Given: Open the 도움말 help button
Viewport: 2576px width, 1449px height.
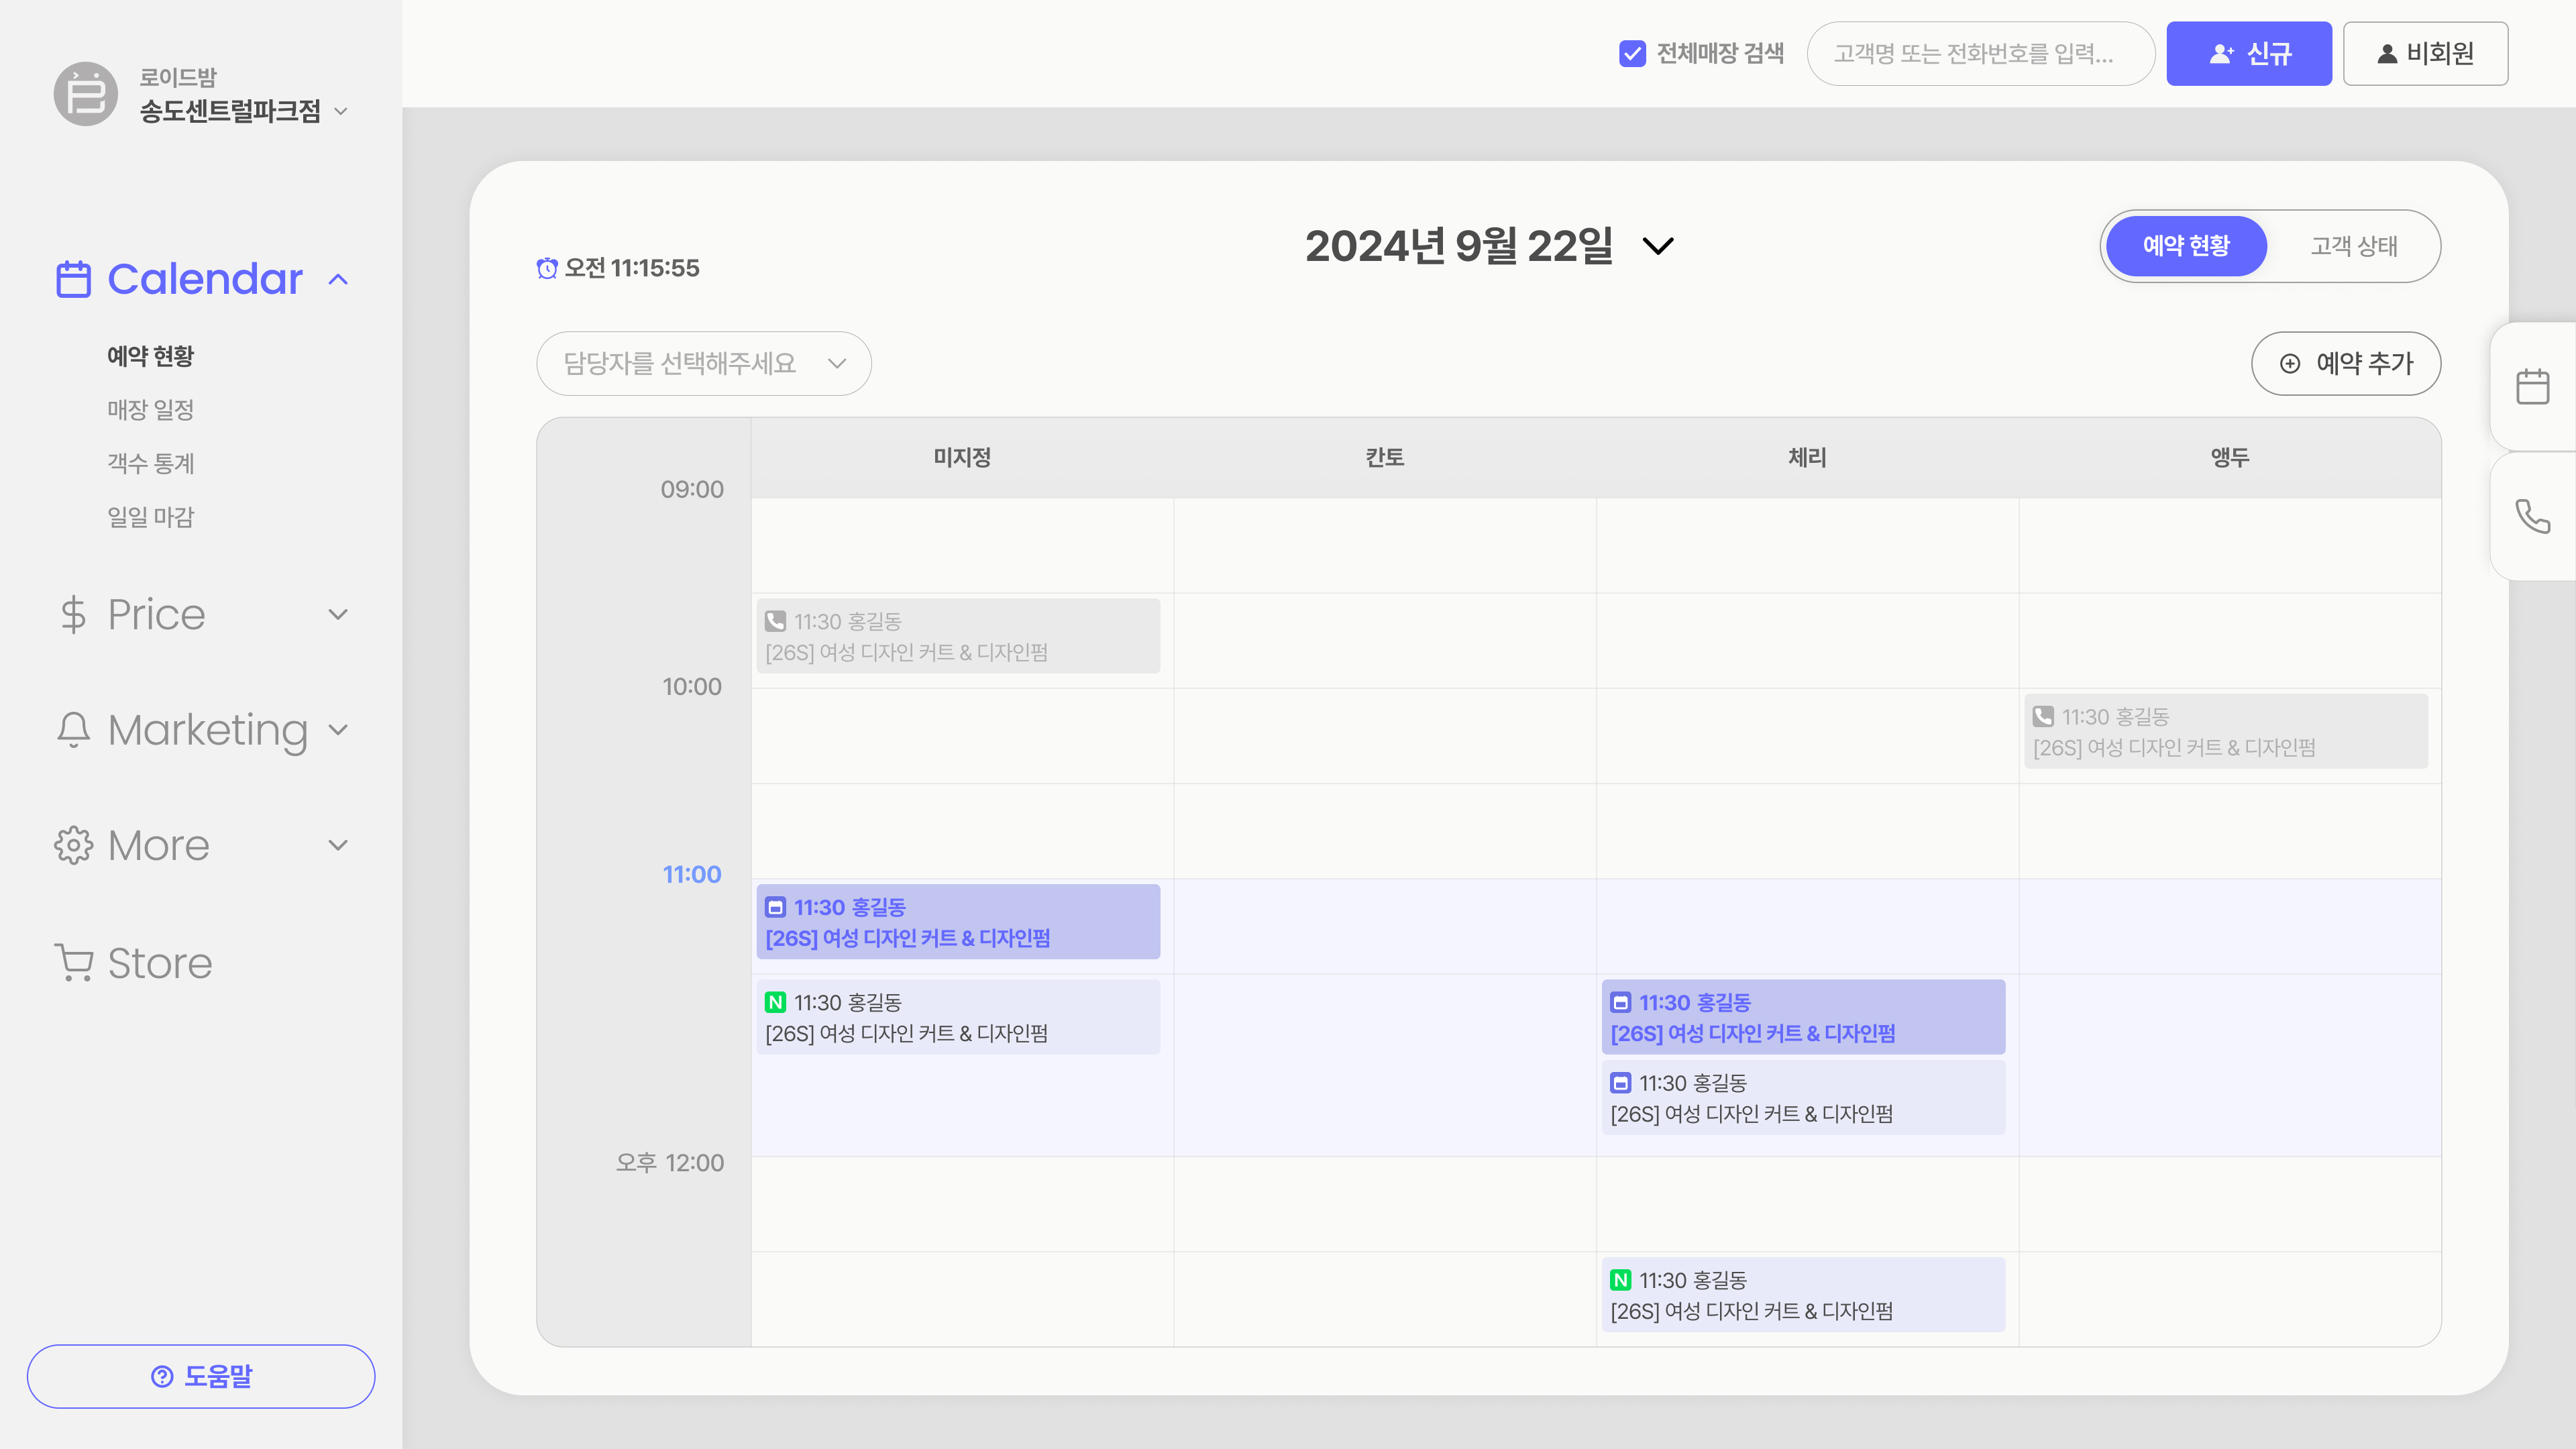Looking at the screenshot, I should pyautogui.click(x=201, y=1376).
